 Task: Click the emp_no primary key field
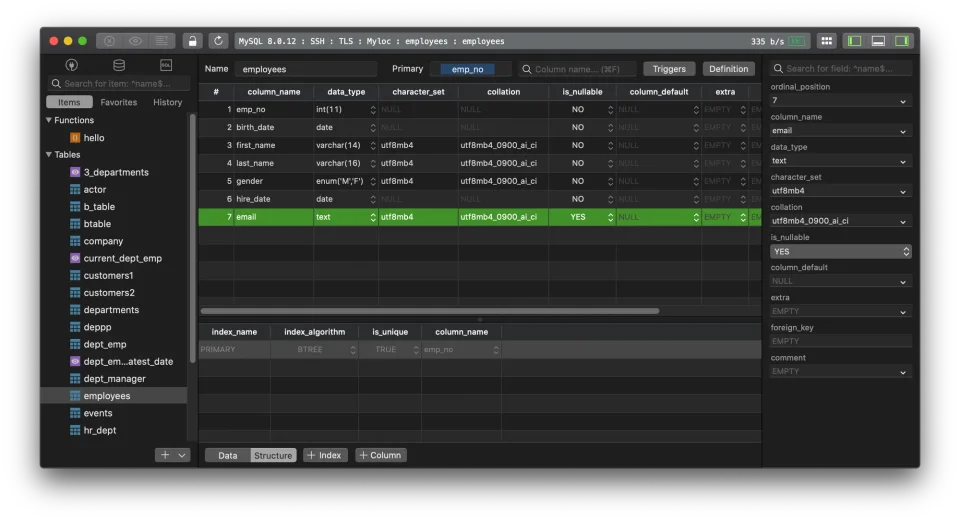point(468,69)
